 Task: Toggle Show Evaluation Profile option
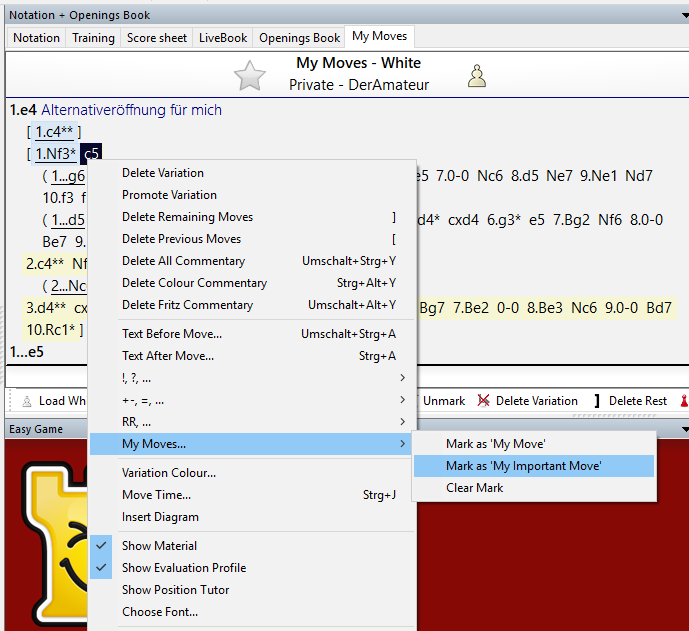click(183, 568)
